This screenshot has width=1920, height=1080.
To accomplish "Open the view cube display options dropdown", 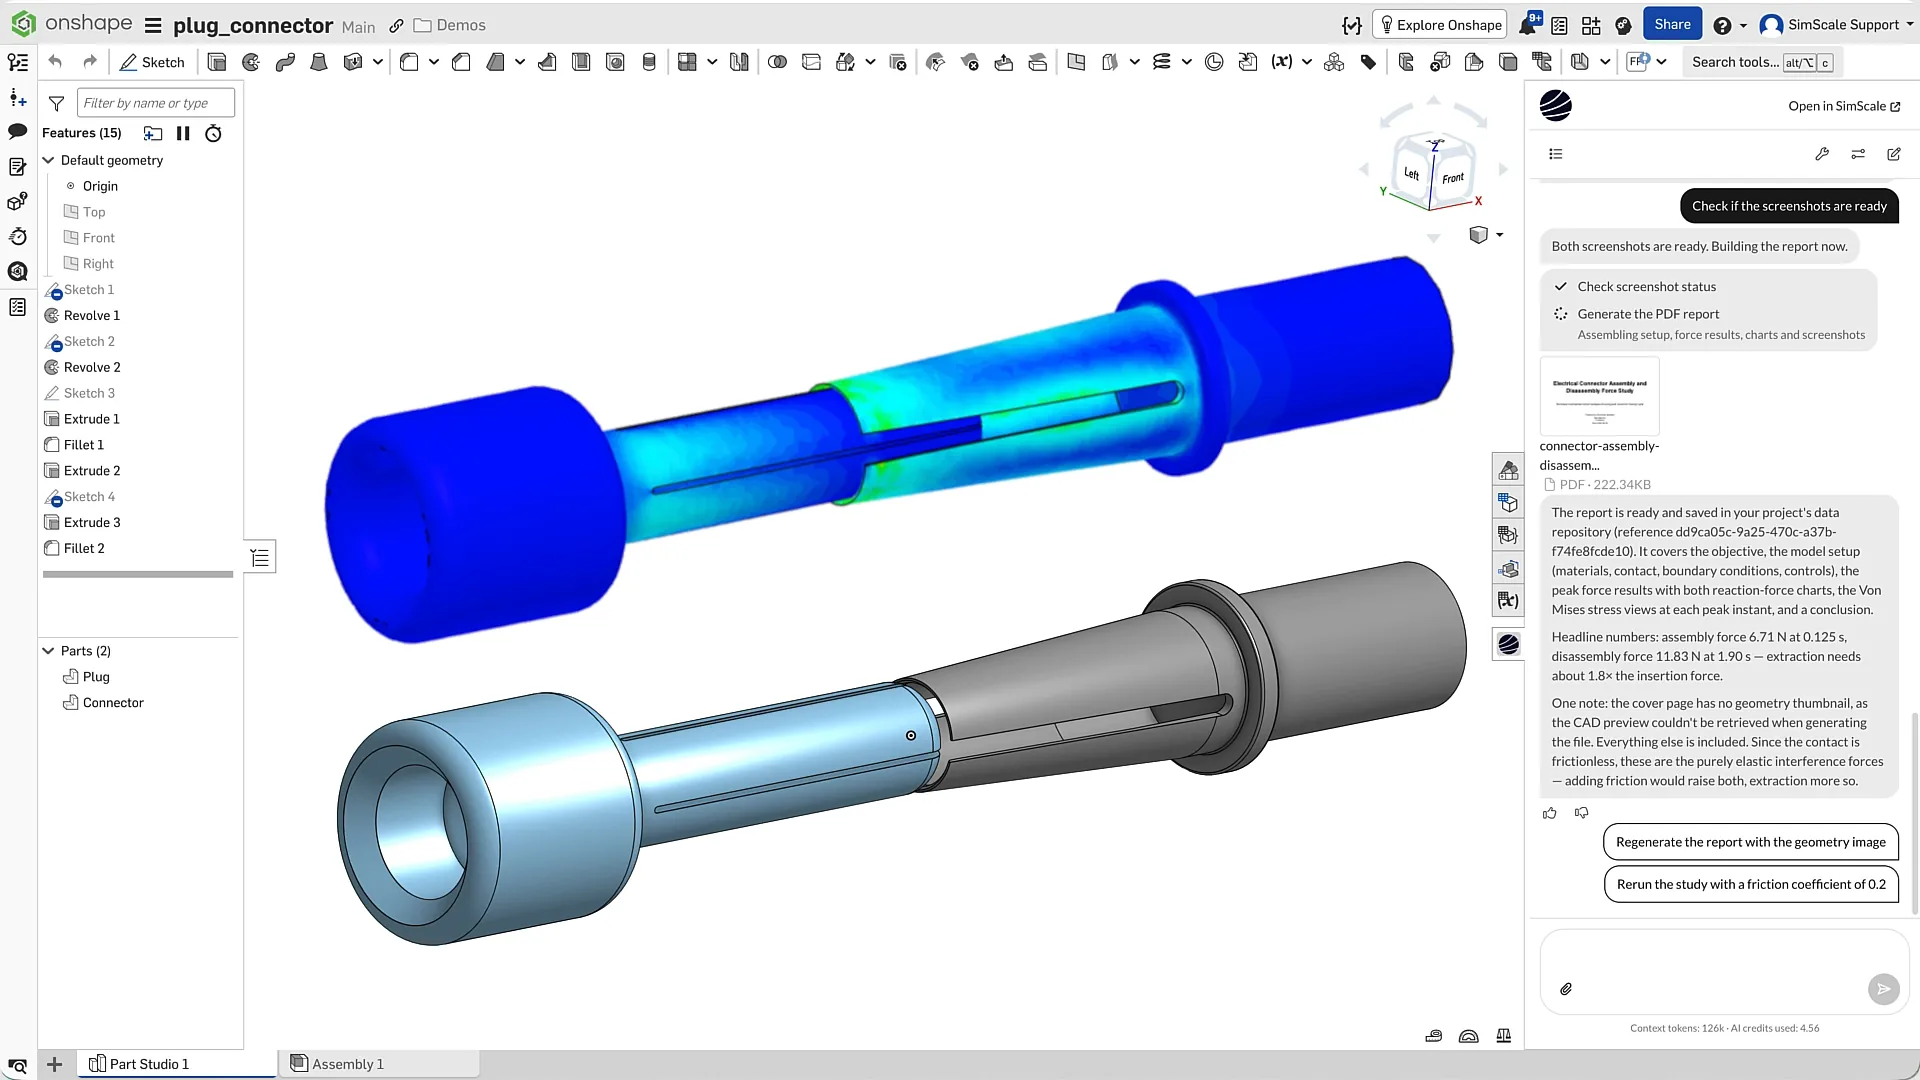I will 1499,235.
